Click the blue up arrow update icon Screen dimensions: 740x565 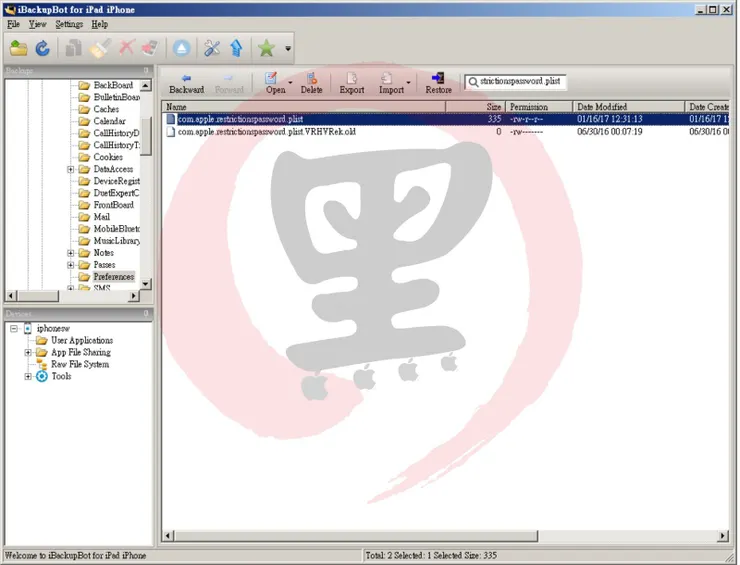(236, 48)
